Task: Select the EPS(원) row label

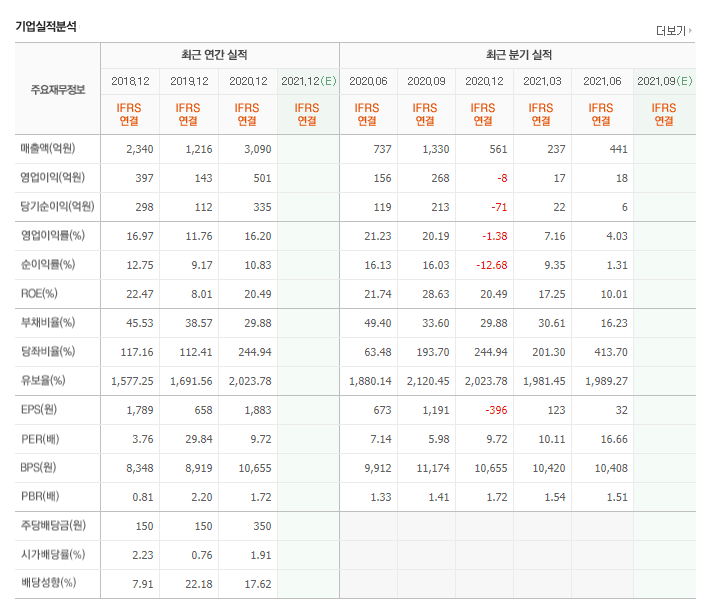Action: (x=39, y=410)
